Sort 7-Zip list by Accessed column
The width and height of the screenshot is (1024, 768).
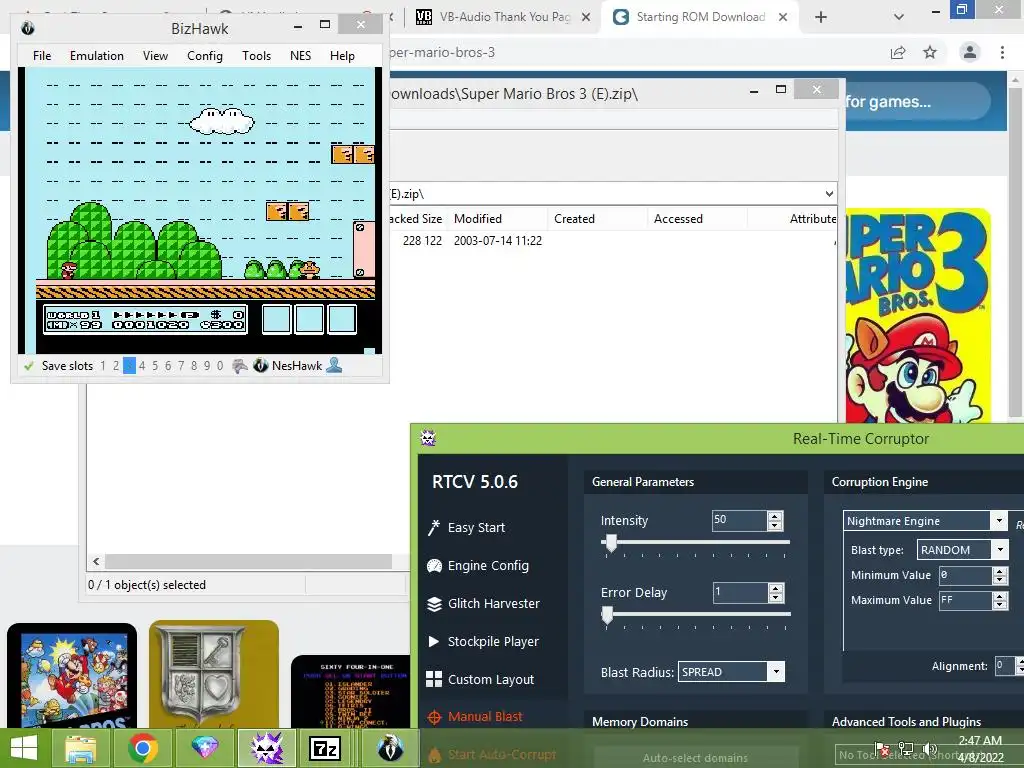tap(696, 219)
